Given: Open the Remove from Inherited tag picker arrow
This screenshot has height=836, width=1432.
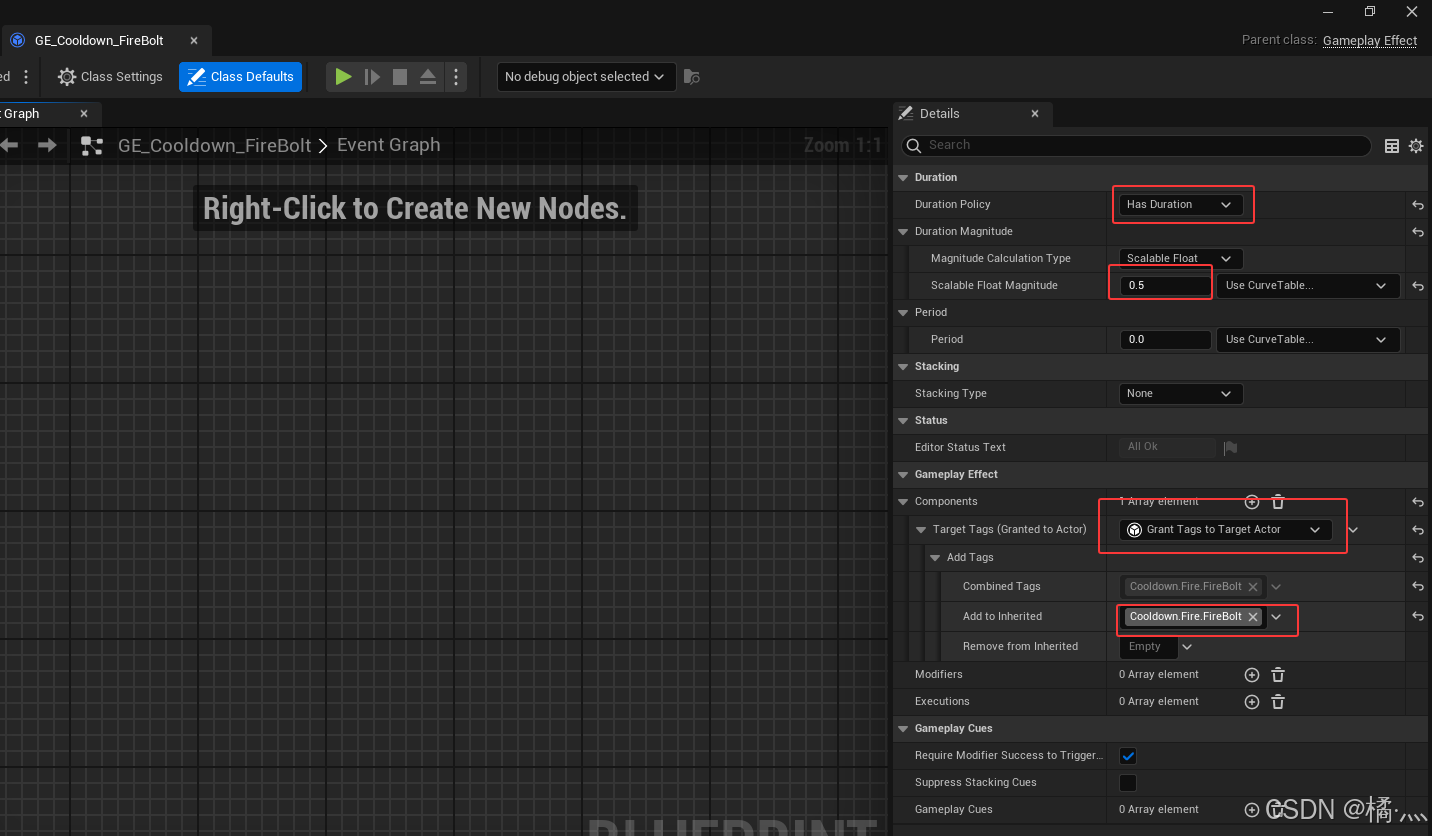Looking at the screenshot, I should pyautogui.click(x=1187, y=647).
